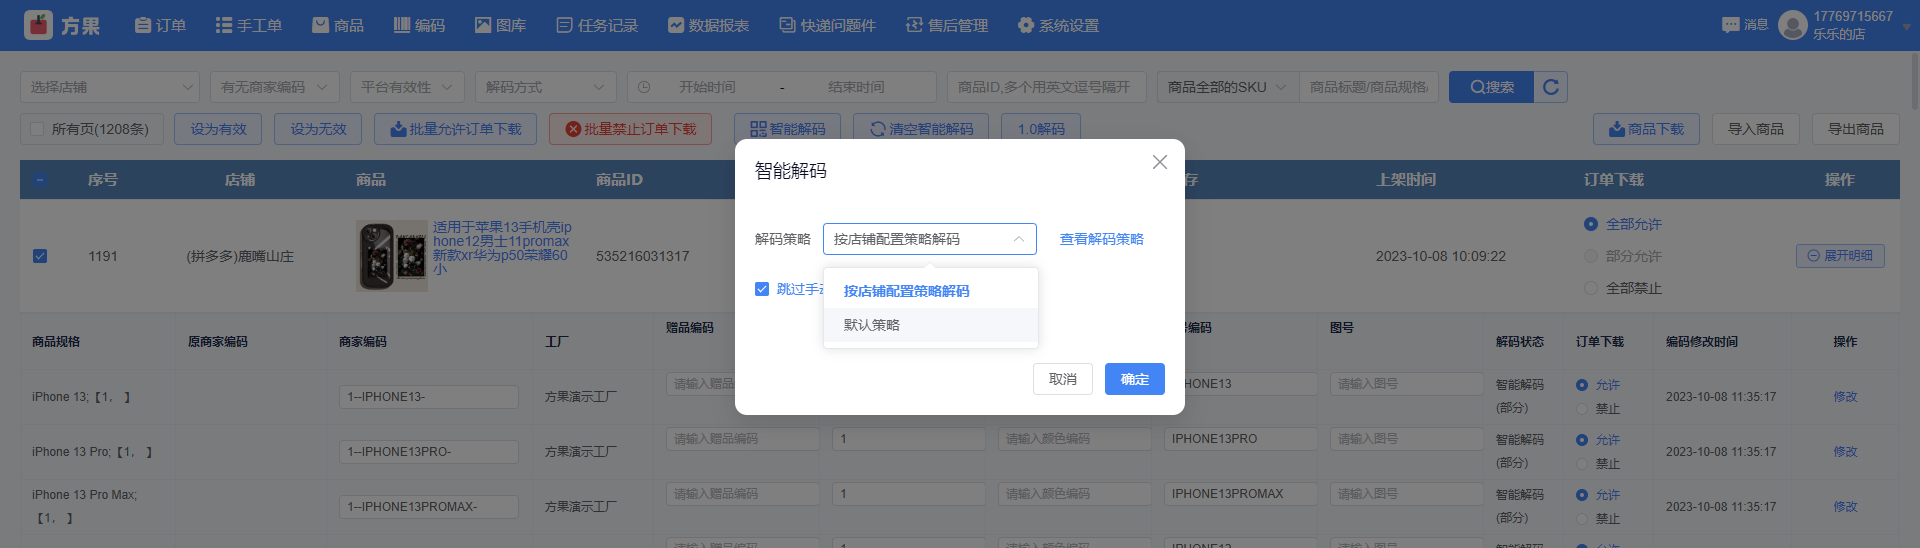The height and width of the screenshot is (548, 1920).
Task: Select 按店铺配置策略解码 option
Action: [930, 291]
